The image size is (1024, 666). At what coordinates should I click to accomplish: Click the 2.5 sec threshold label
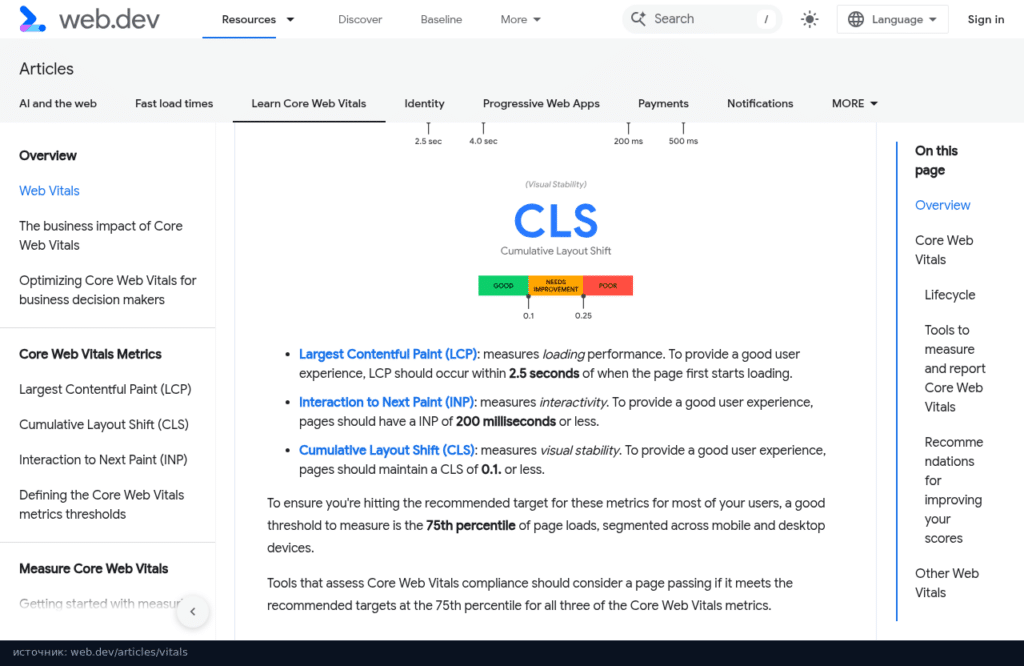click(428, 141)
